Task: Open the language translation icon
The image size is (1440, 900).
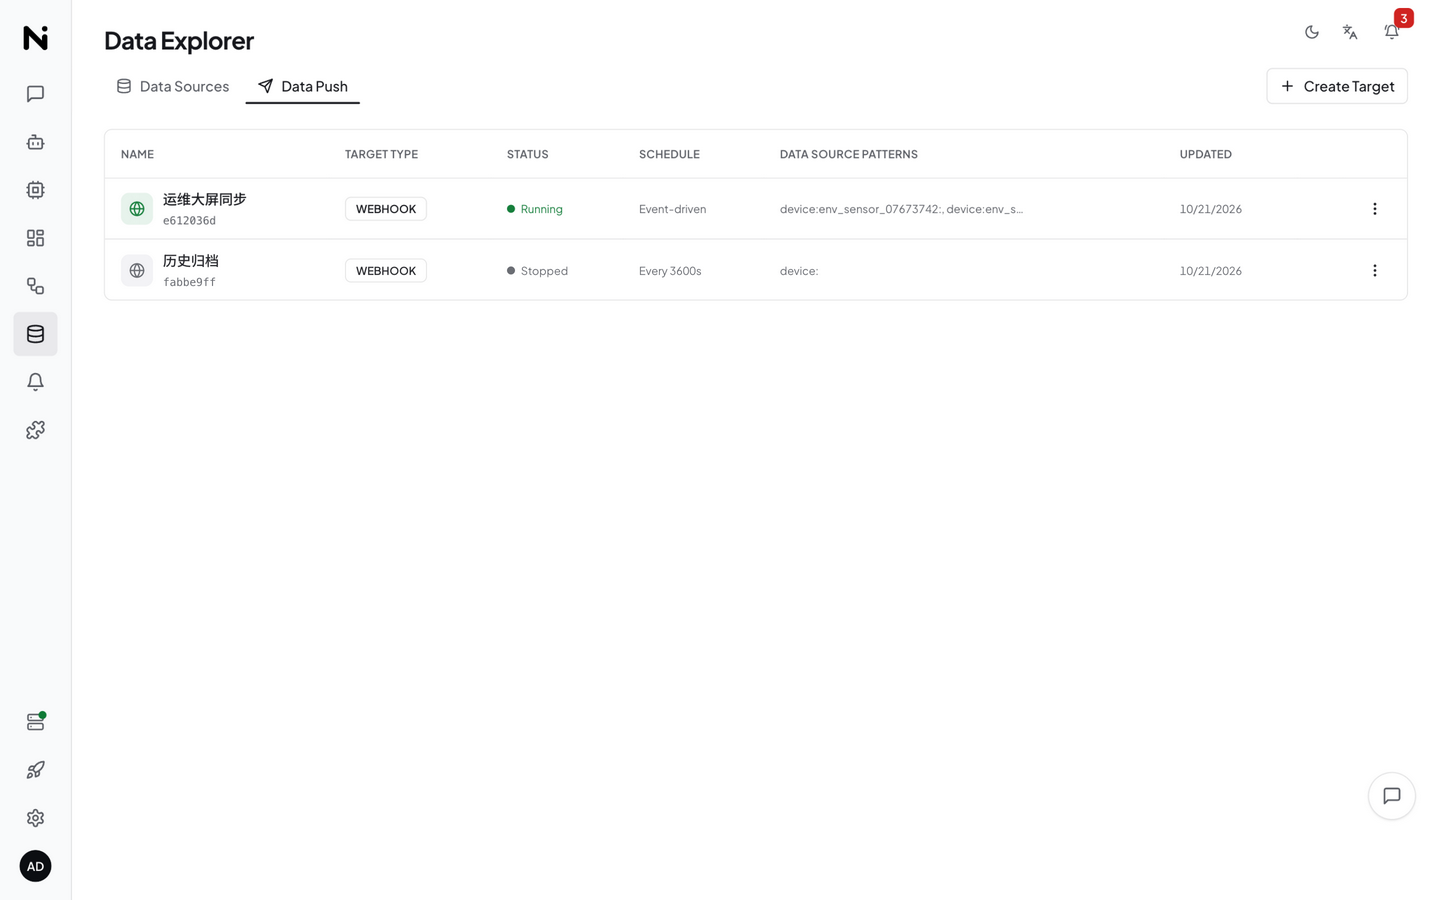Action: 1350,32
